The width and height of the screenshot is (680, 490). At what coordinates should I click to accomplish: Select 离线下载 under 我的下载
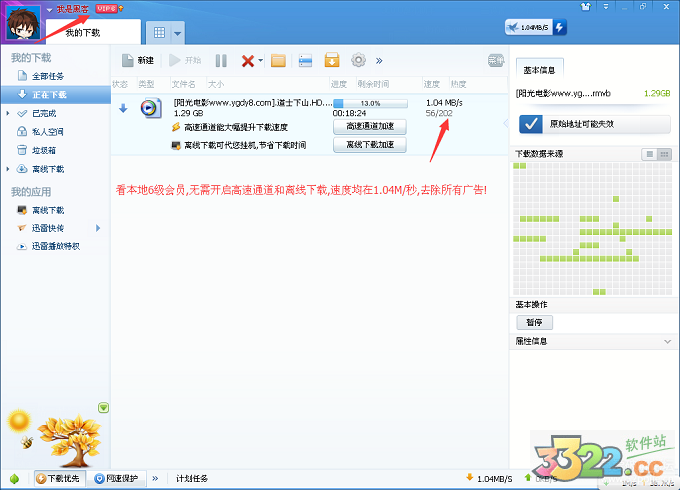pyautogui.click(x=48, y=169)
